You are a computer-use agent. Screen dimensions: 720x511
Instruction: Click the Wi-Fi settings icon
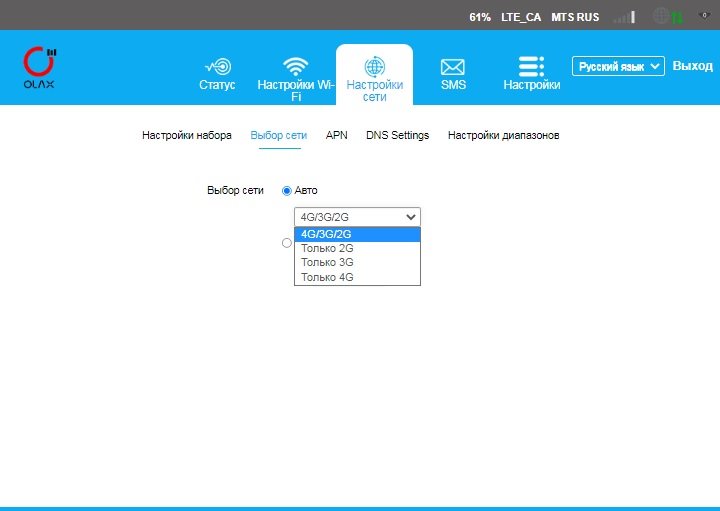(x=295, y=67)
